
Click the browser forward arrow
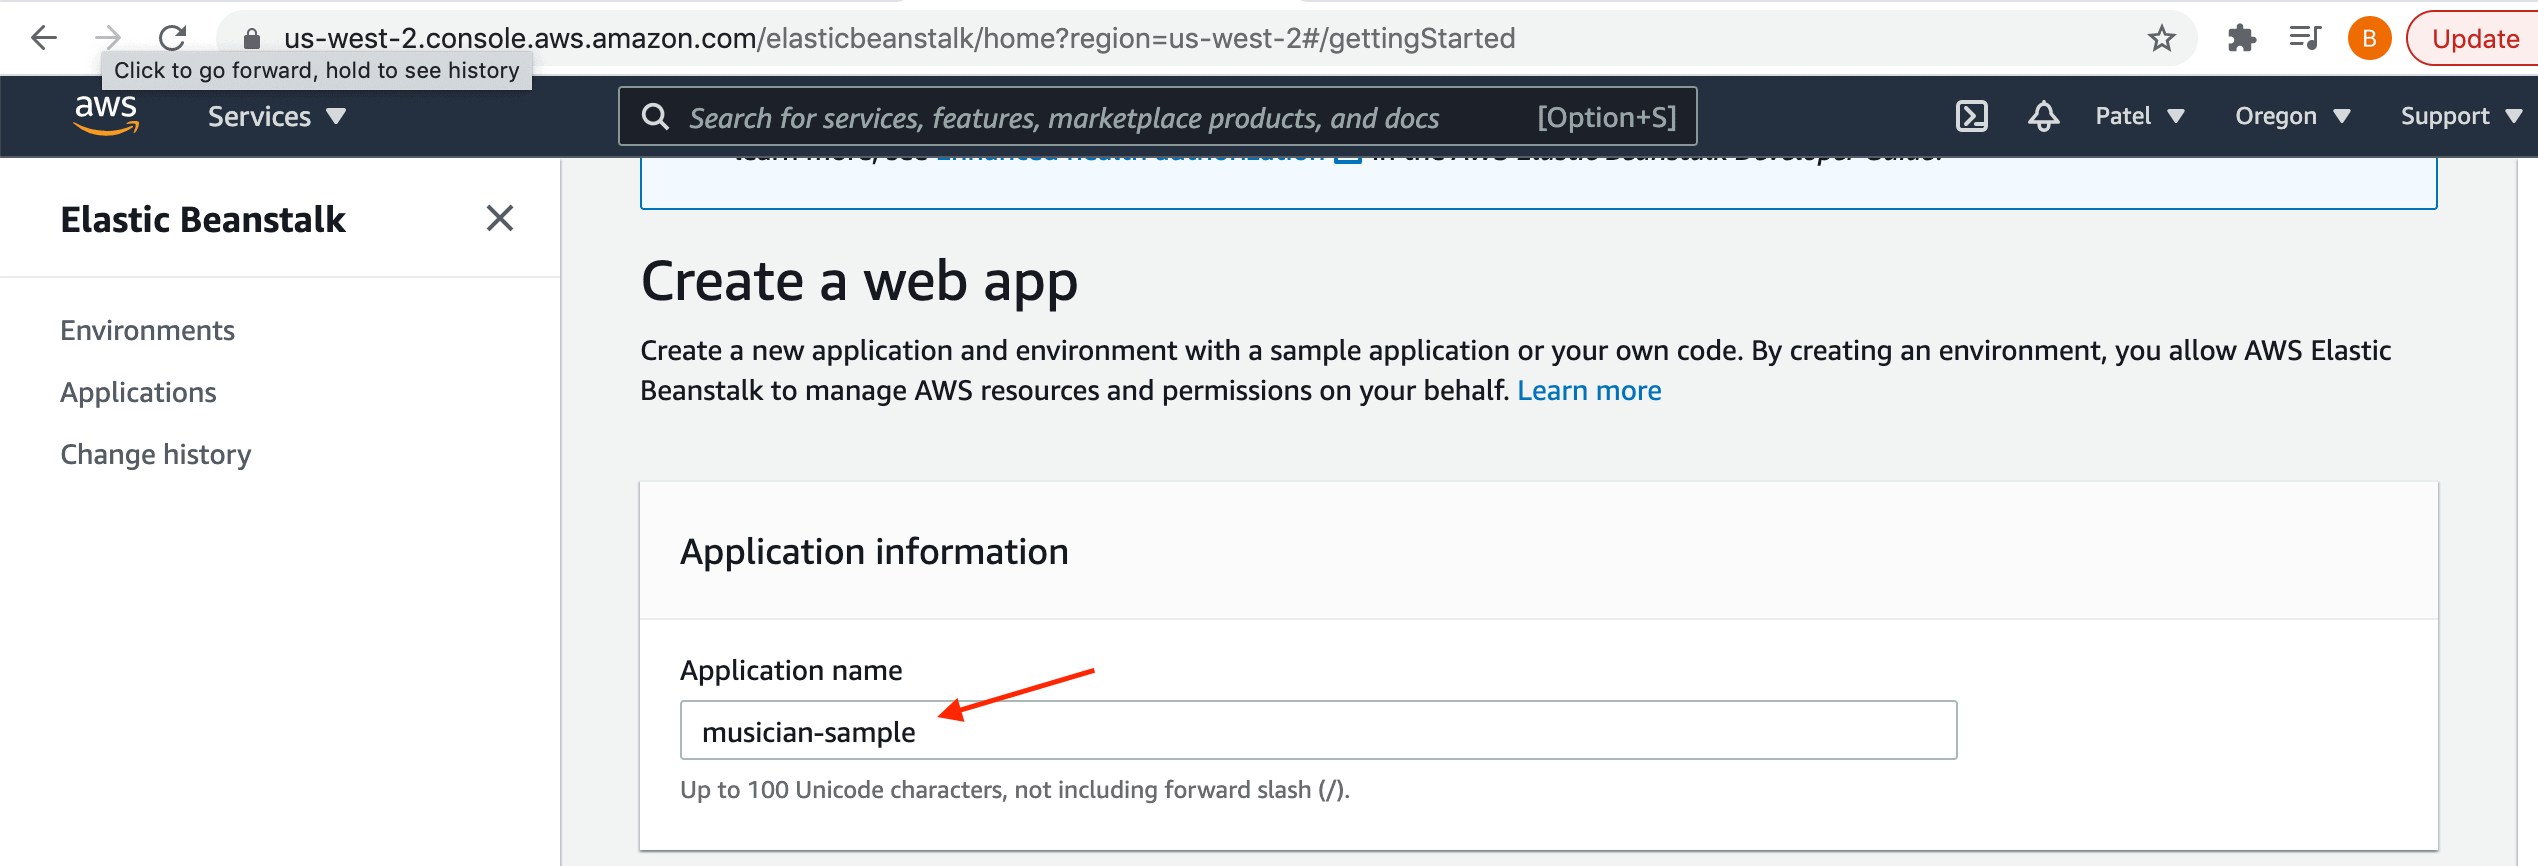(x=108, y=38)
